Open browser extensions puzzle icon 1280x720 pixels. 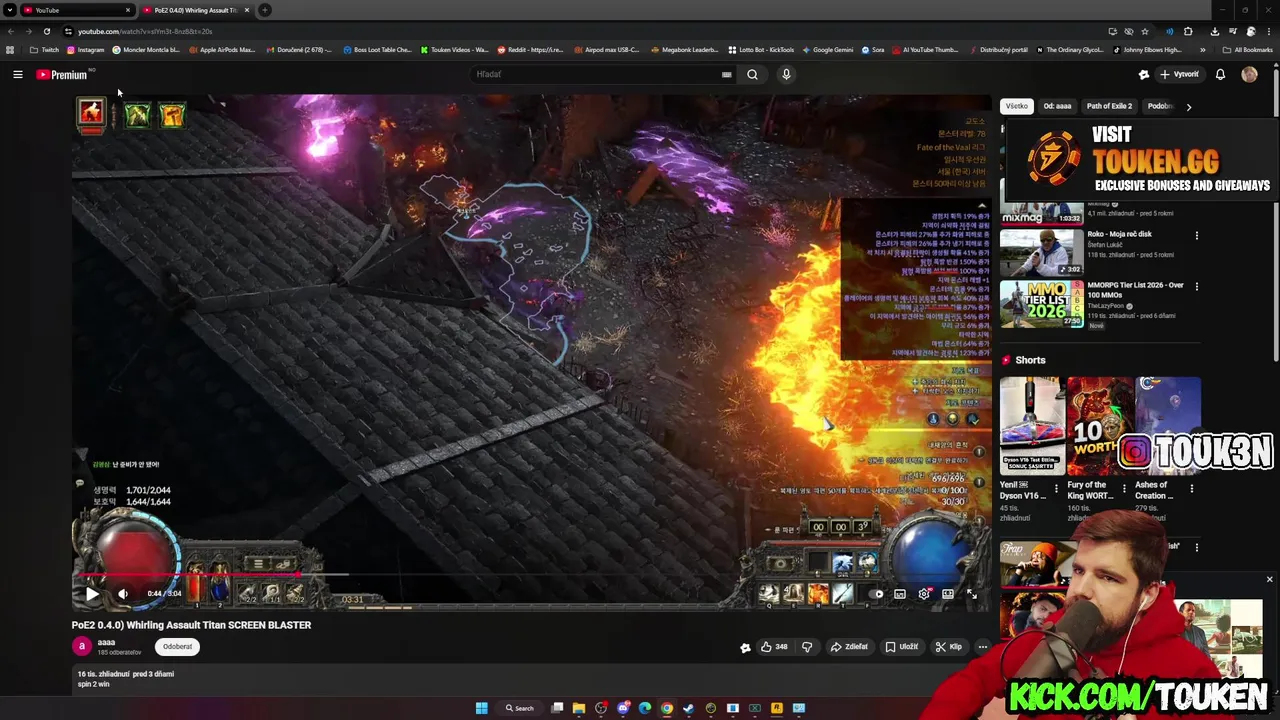pos(1188,31)
